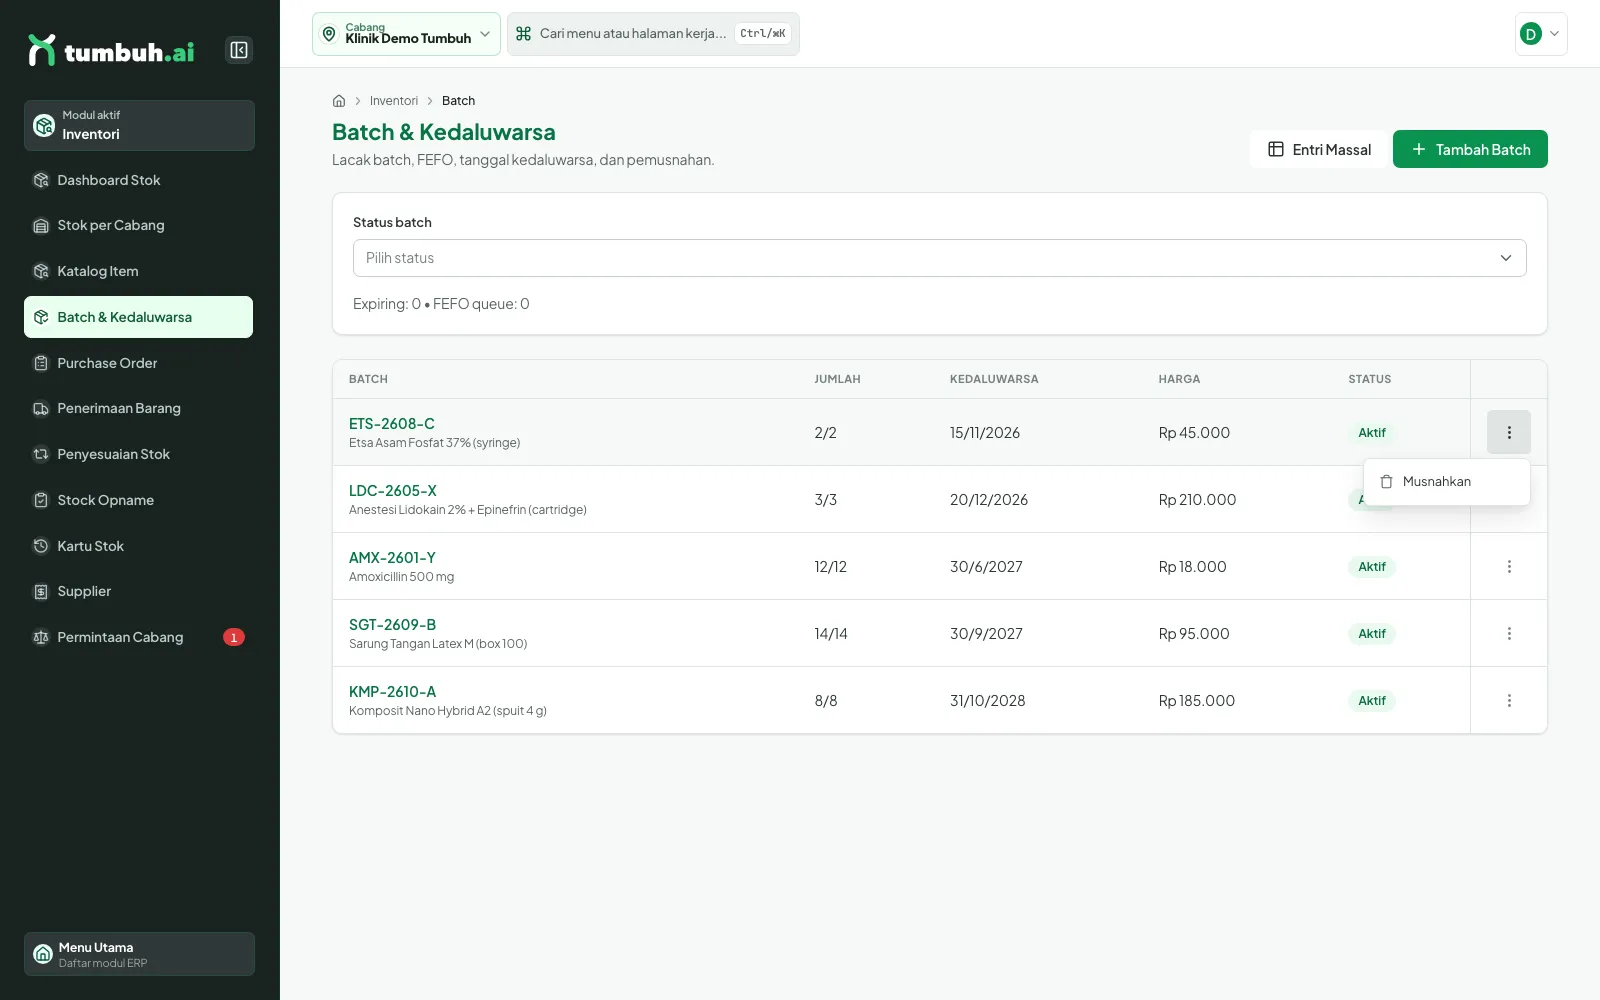Click the Purchase Order clipboard icon
This screenshot has height=1000, width=1600.
pos(41,363)
